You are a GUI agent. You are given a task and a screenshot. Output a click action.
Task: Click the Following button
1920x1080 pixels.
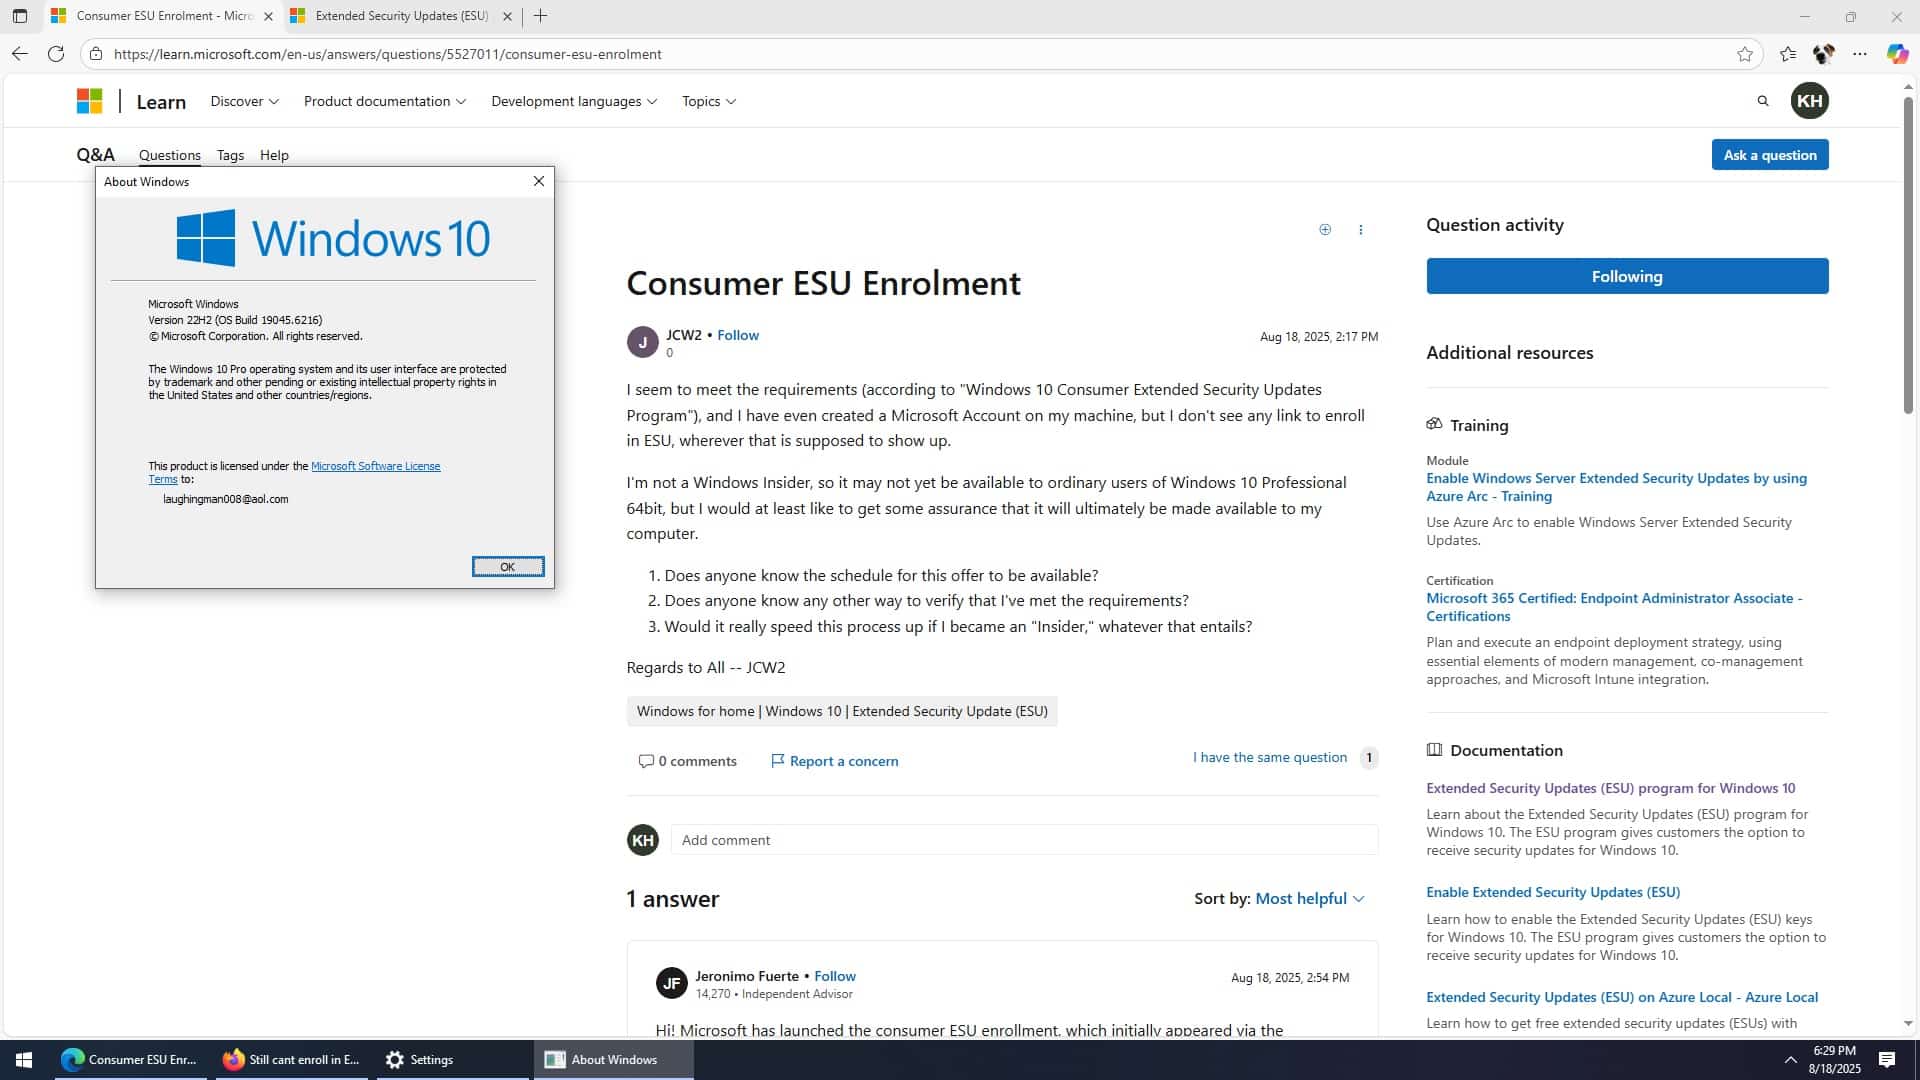1627,276
